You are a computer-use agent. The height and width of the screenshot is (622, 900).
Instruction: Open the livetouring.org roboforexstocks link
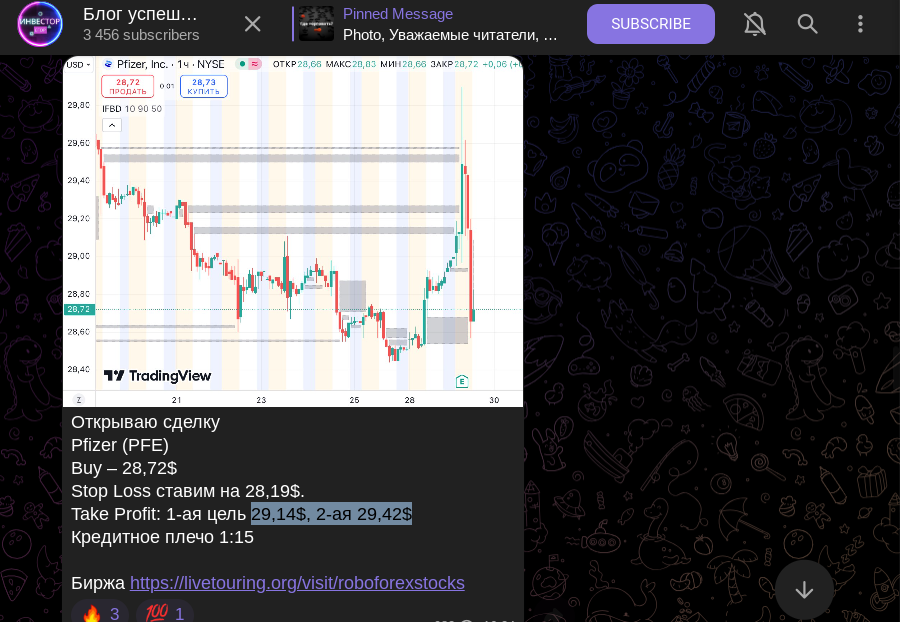tap(297, 583)
